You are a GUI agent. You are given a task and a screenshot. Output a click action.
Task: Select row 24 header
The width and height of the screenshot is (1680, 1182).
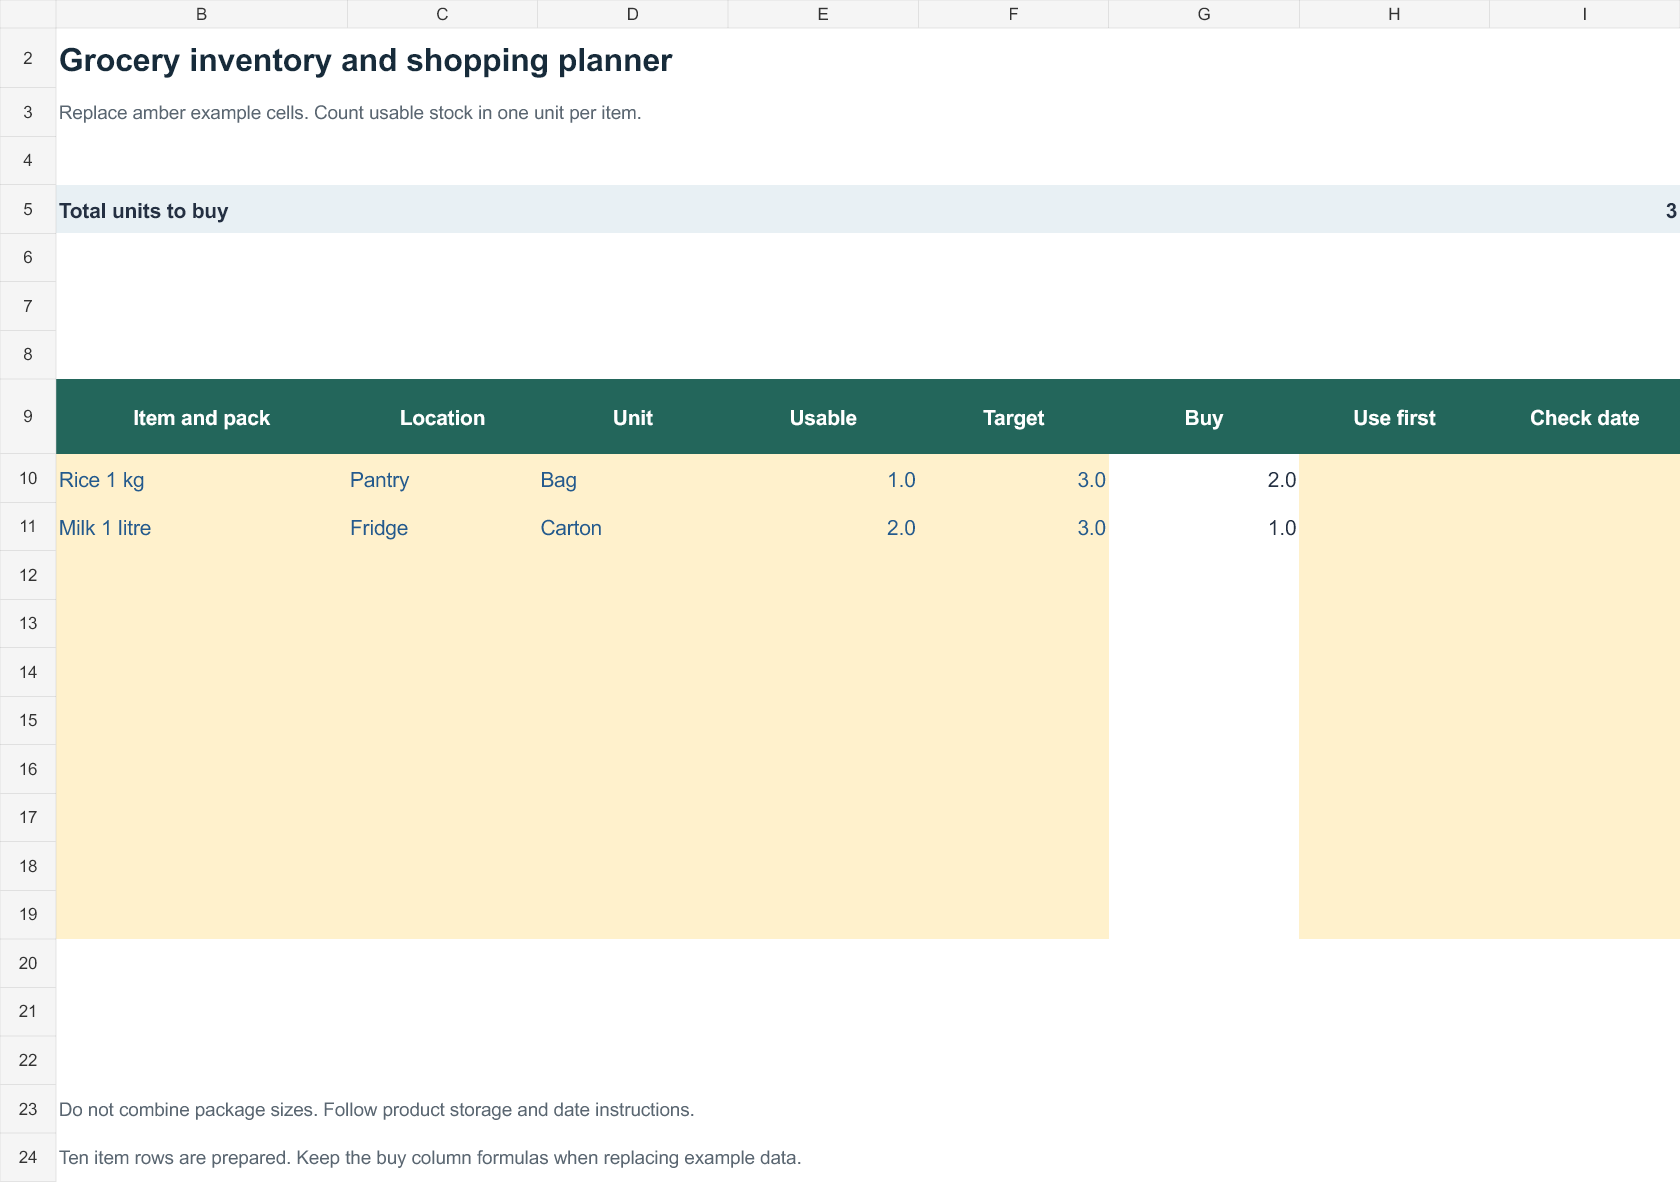28,1157
